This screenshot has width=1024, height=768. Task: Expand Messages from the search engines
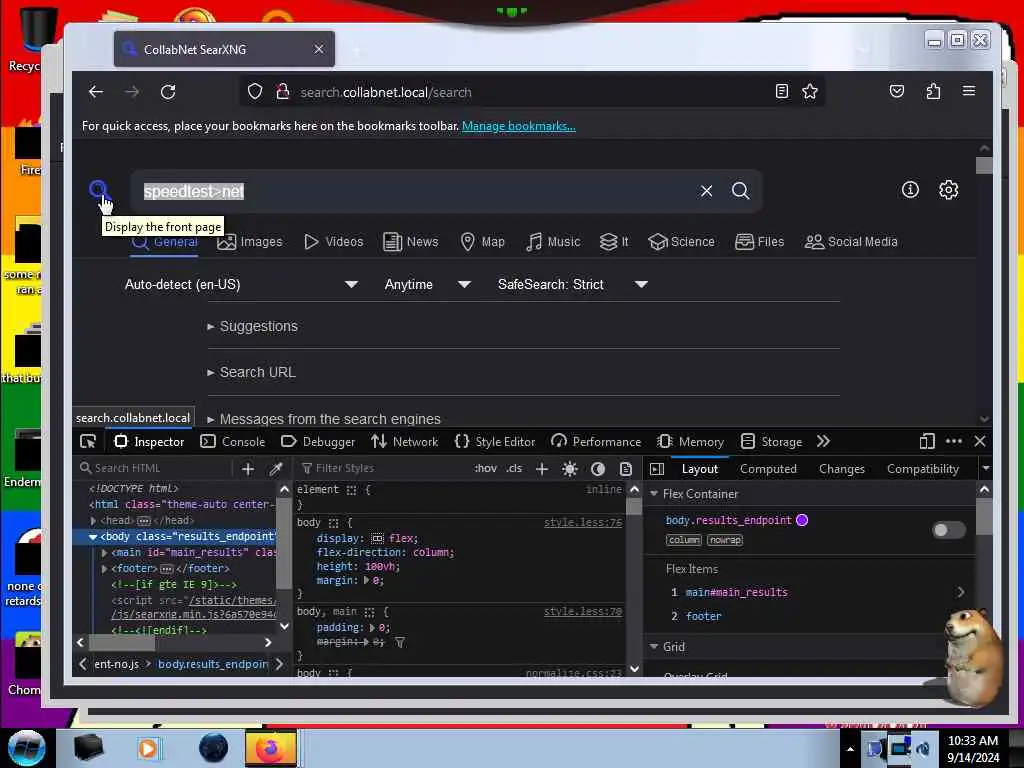coord(324,419)
